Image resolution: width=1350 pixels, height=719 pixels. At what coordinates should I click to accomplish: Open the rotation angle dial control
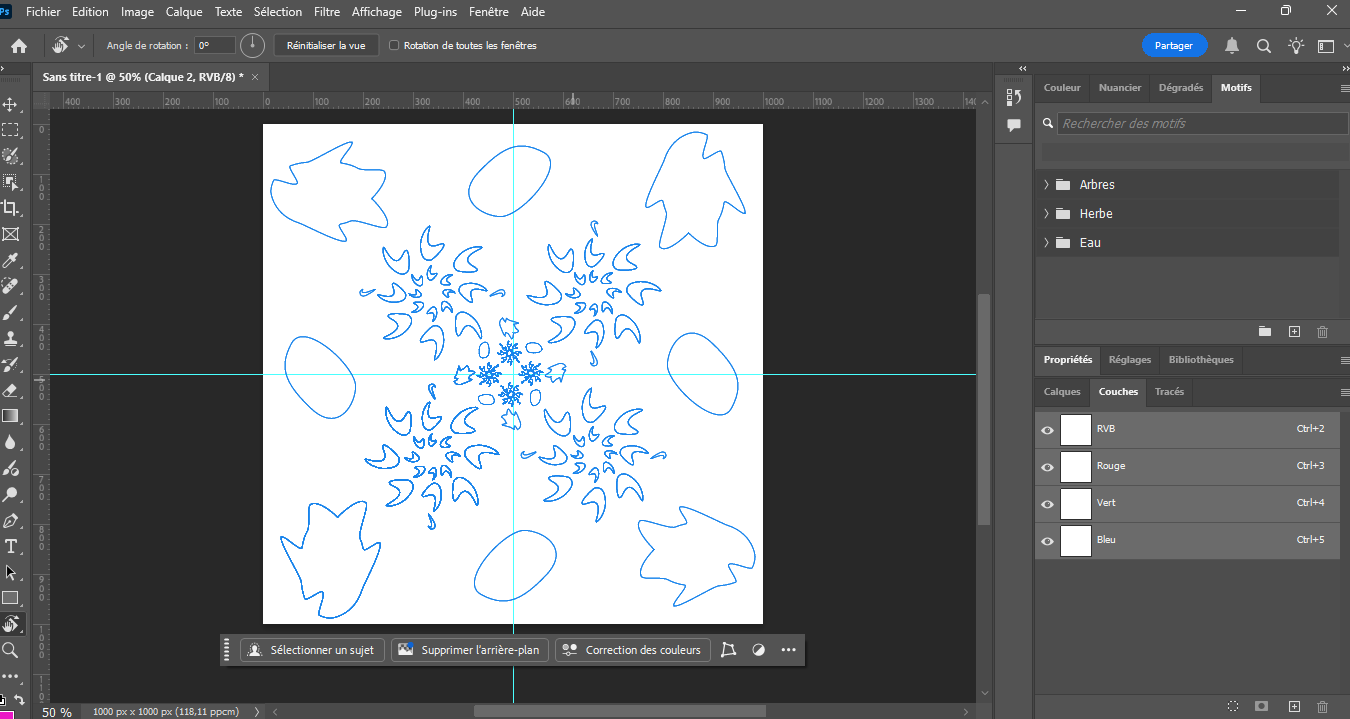tap(251, 44)
